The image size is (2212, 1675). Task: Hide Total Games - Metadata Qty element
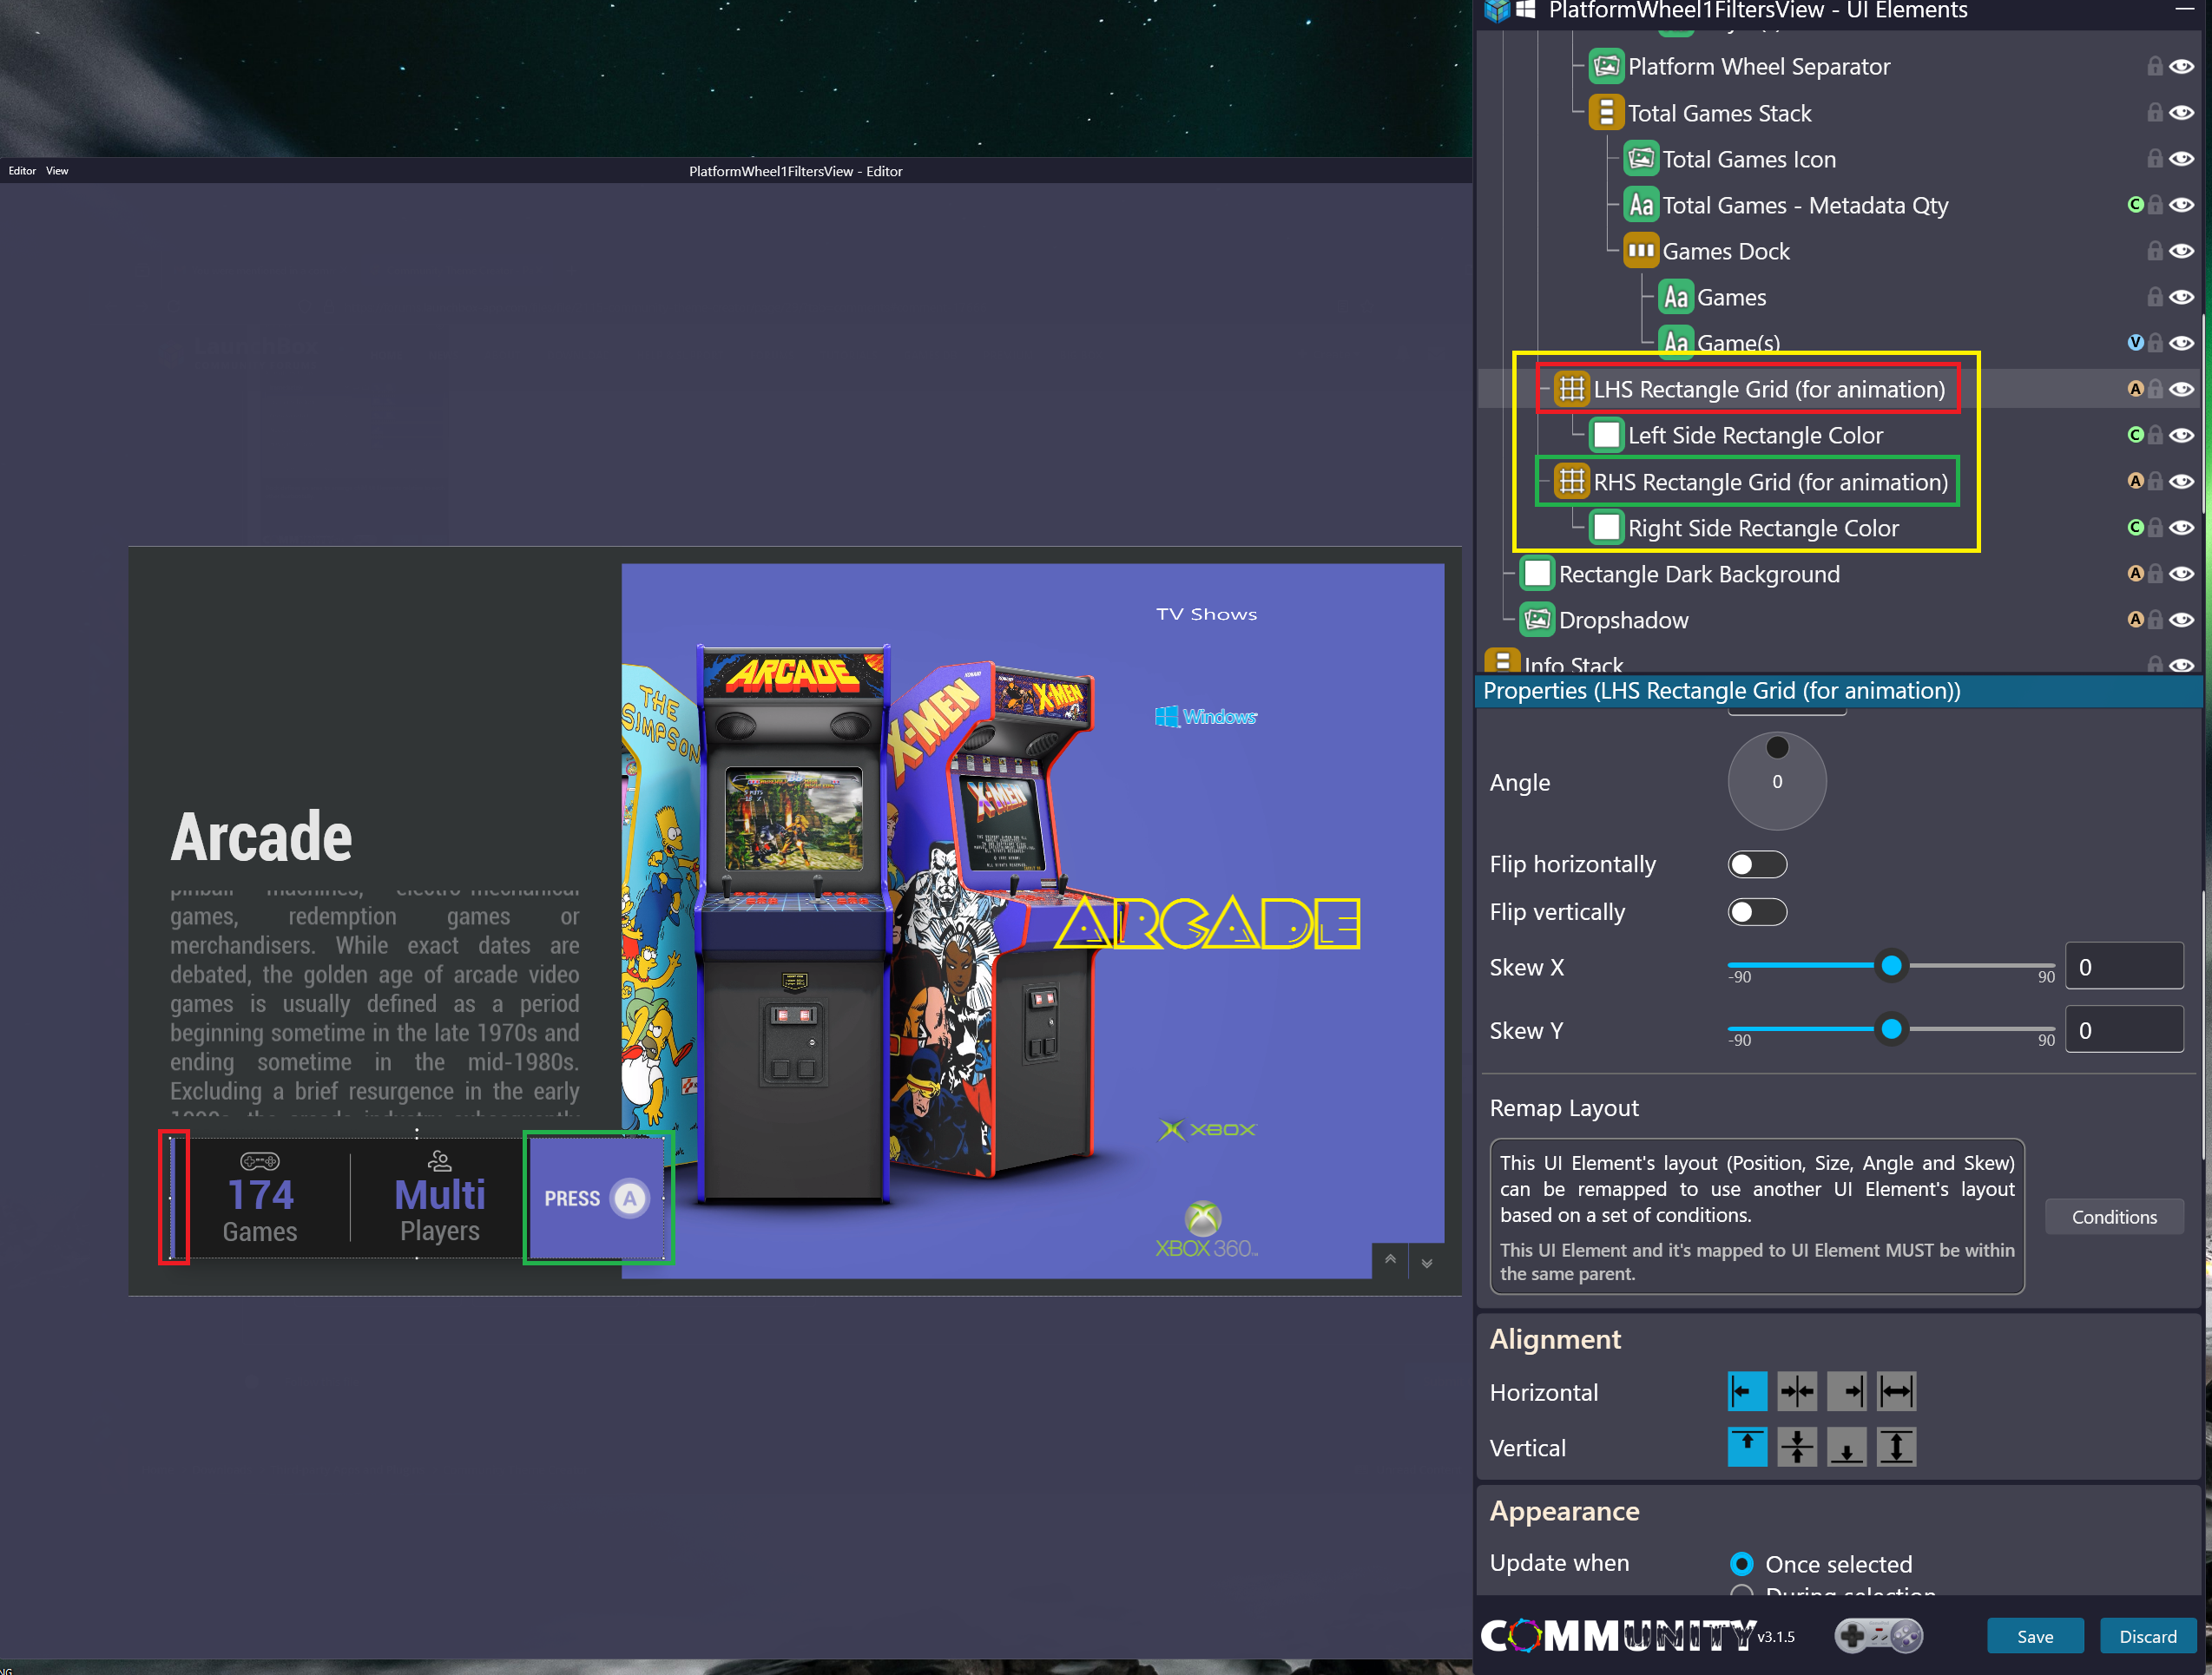point(2182,205)
